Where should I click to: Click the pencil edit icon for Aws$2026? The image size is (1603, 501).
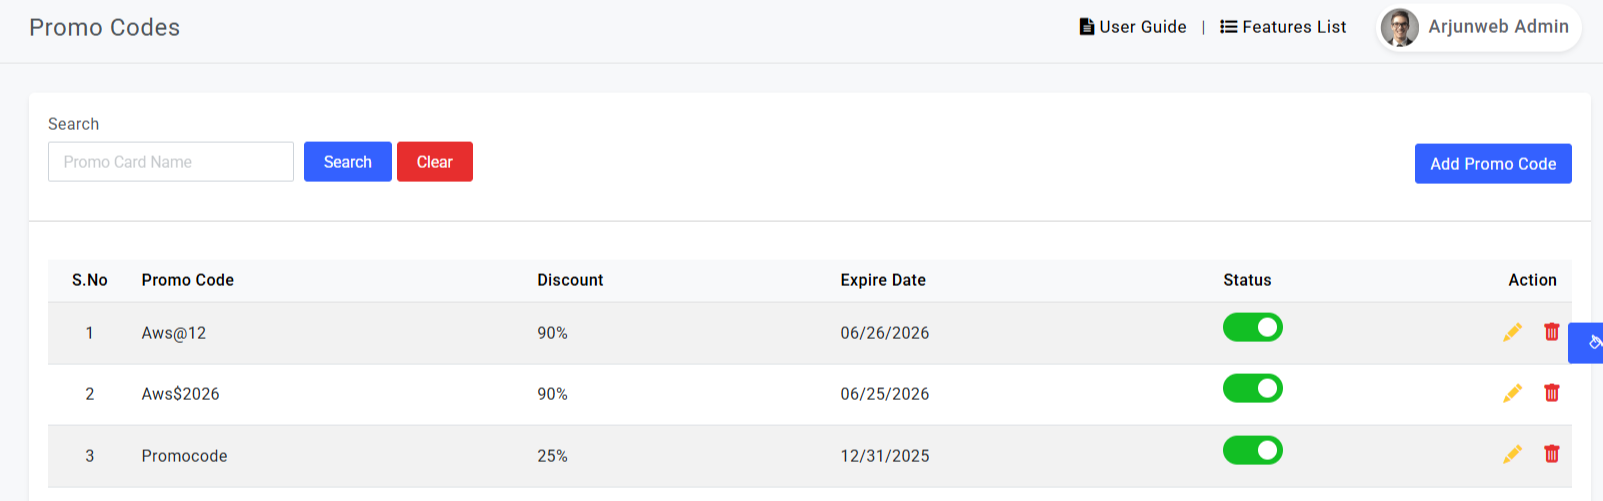pyautogui.click(x=1512, y=393)
